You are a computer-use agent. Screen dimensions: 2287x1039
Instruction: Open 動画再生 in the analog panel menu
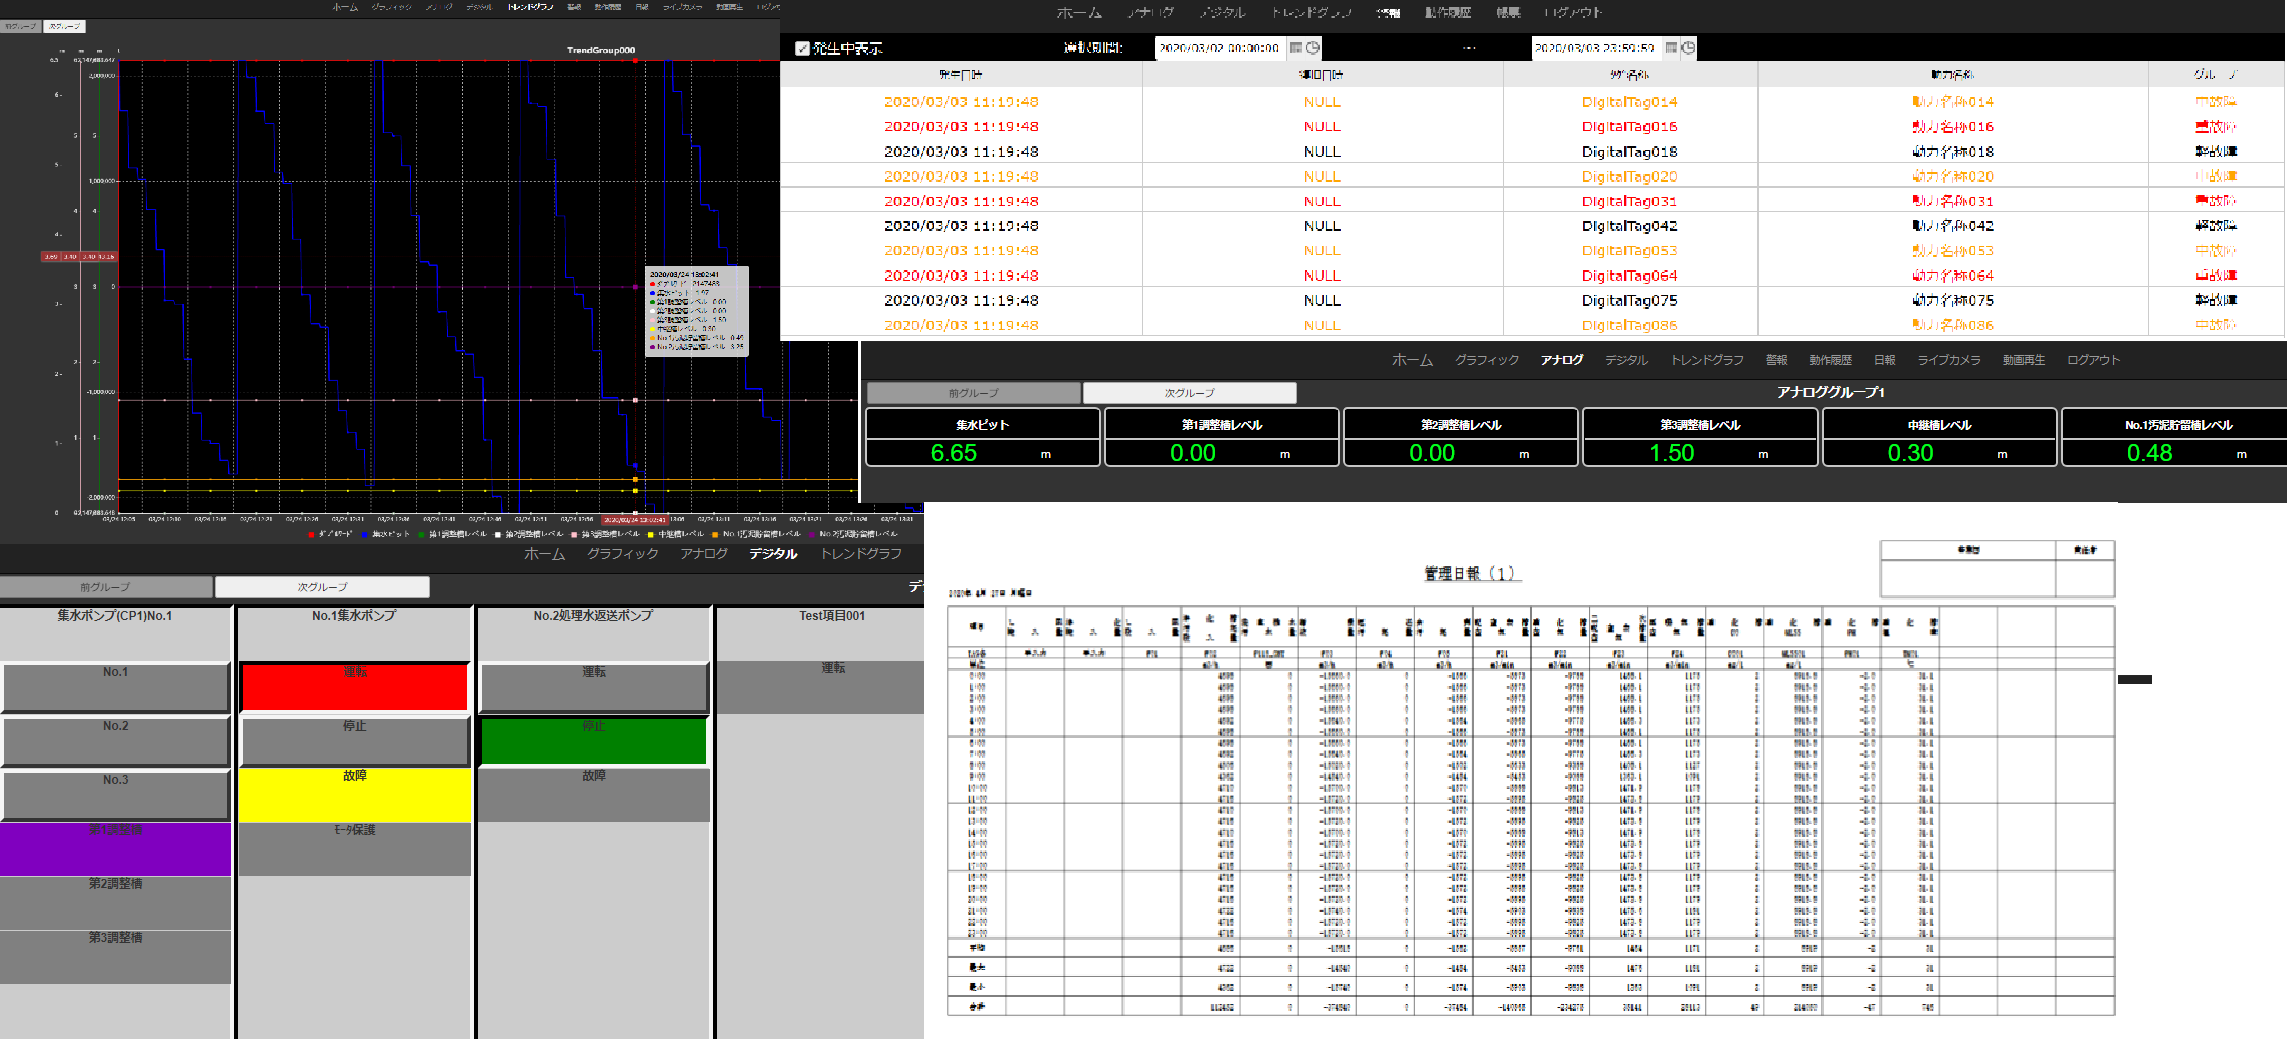pyautogui.click(x=2023, y=360)
